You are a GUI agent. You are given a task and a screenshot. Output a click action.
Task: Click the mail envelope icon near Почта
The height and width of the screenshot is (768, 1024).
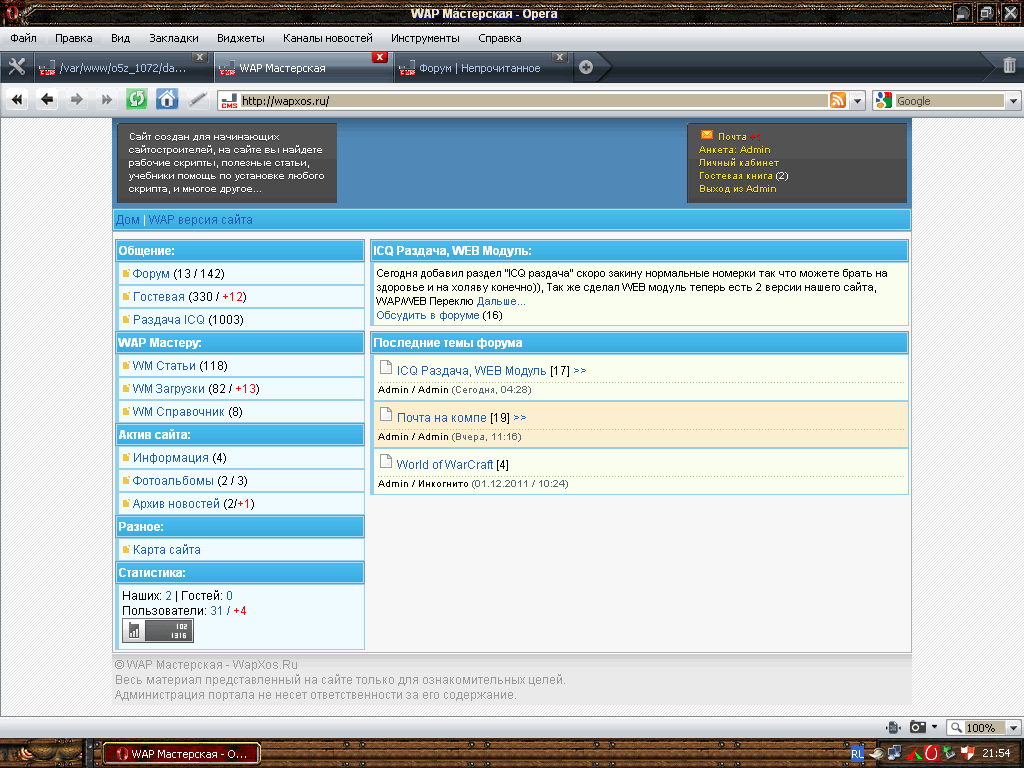pos(707,135)
